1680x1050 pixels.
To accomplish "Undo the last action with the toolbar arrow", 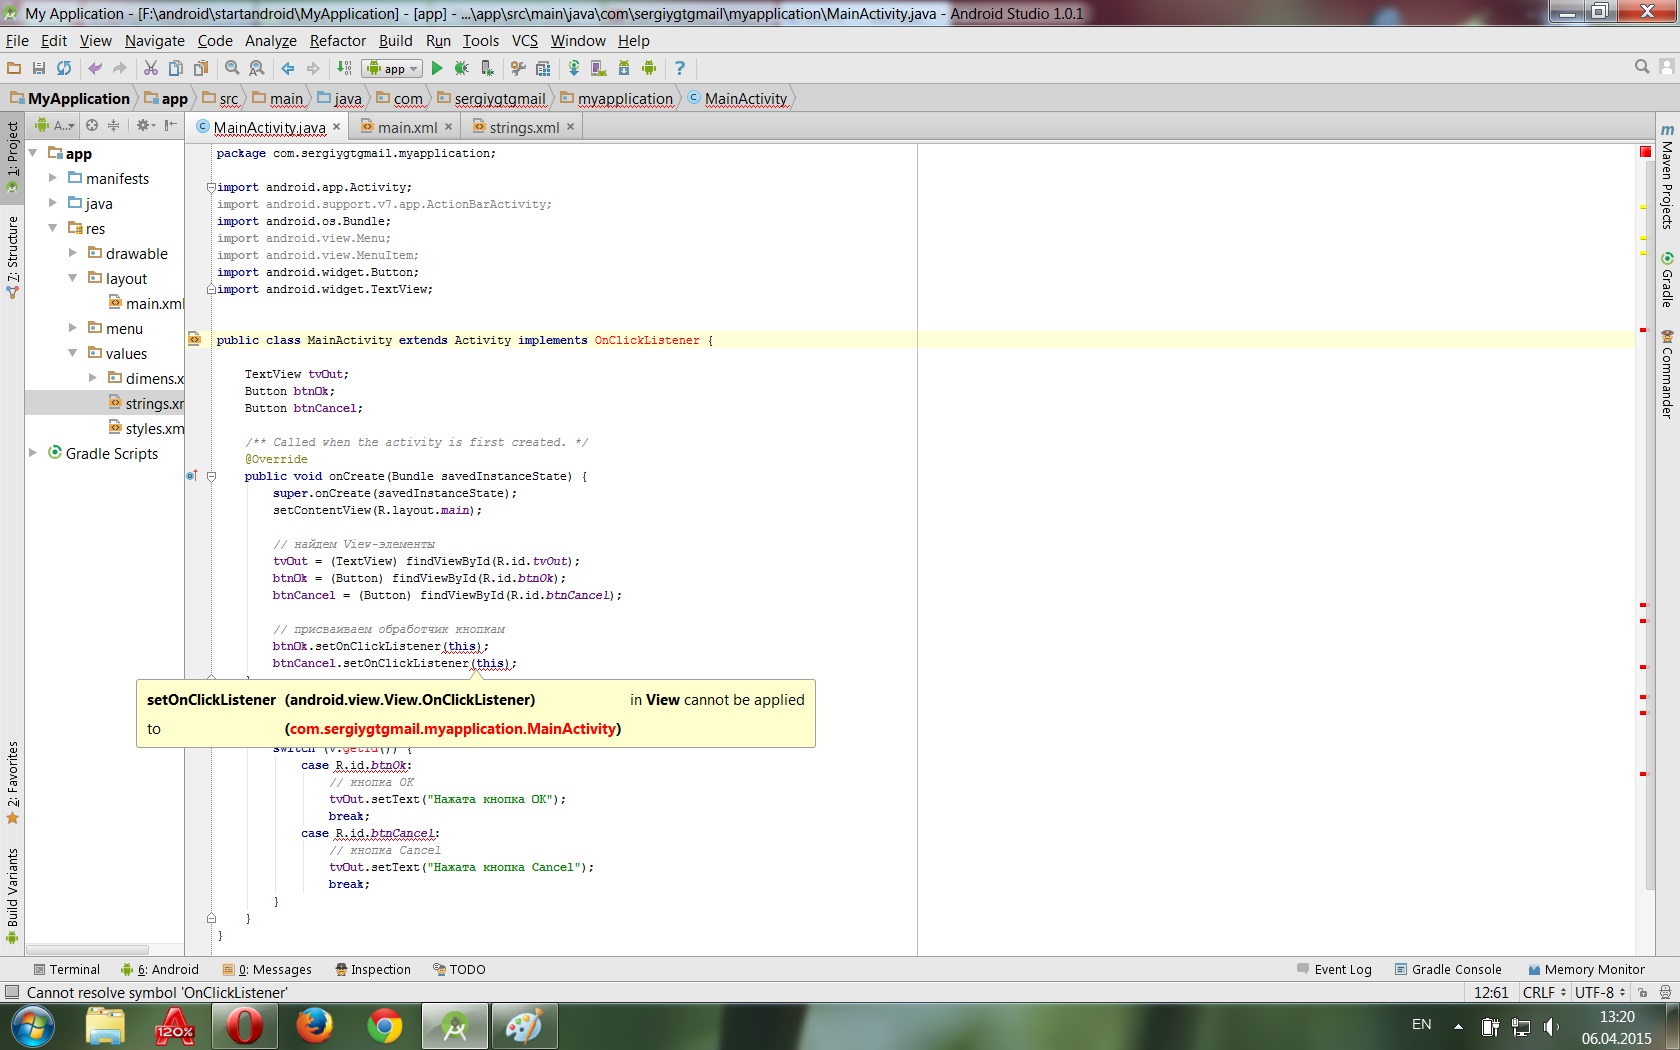I will tap(95, 68).
